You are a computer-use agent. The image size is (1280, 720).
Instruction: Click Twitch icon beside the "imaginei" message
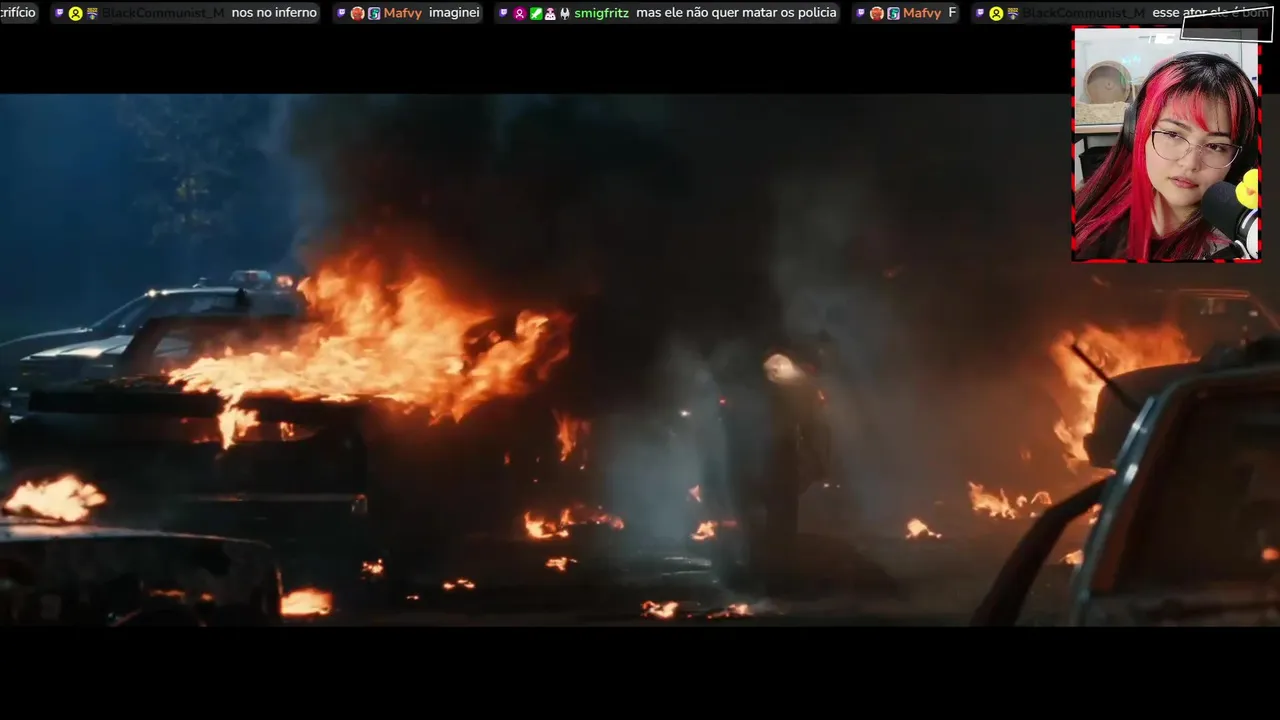point(341,13)
